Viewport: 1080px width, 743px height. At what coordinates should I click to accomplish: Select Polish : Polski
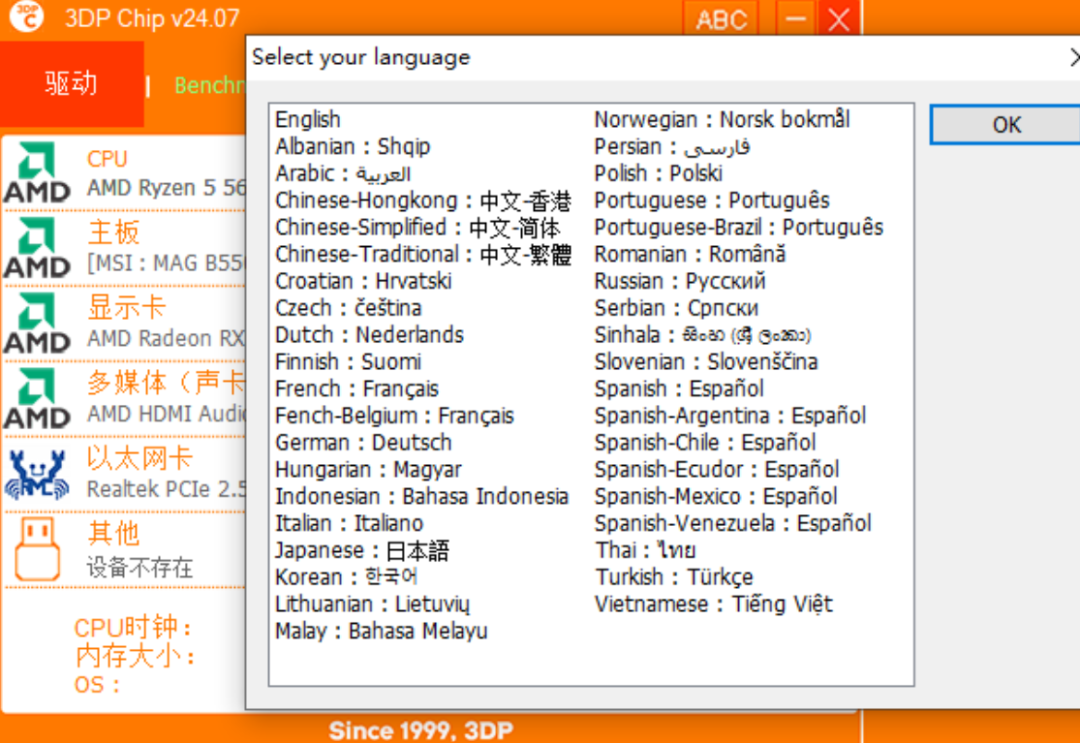point(658,174)
